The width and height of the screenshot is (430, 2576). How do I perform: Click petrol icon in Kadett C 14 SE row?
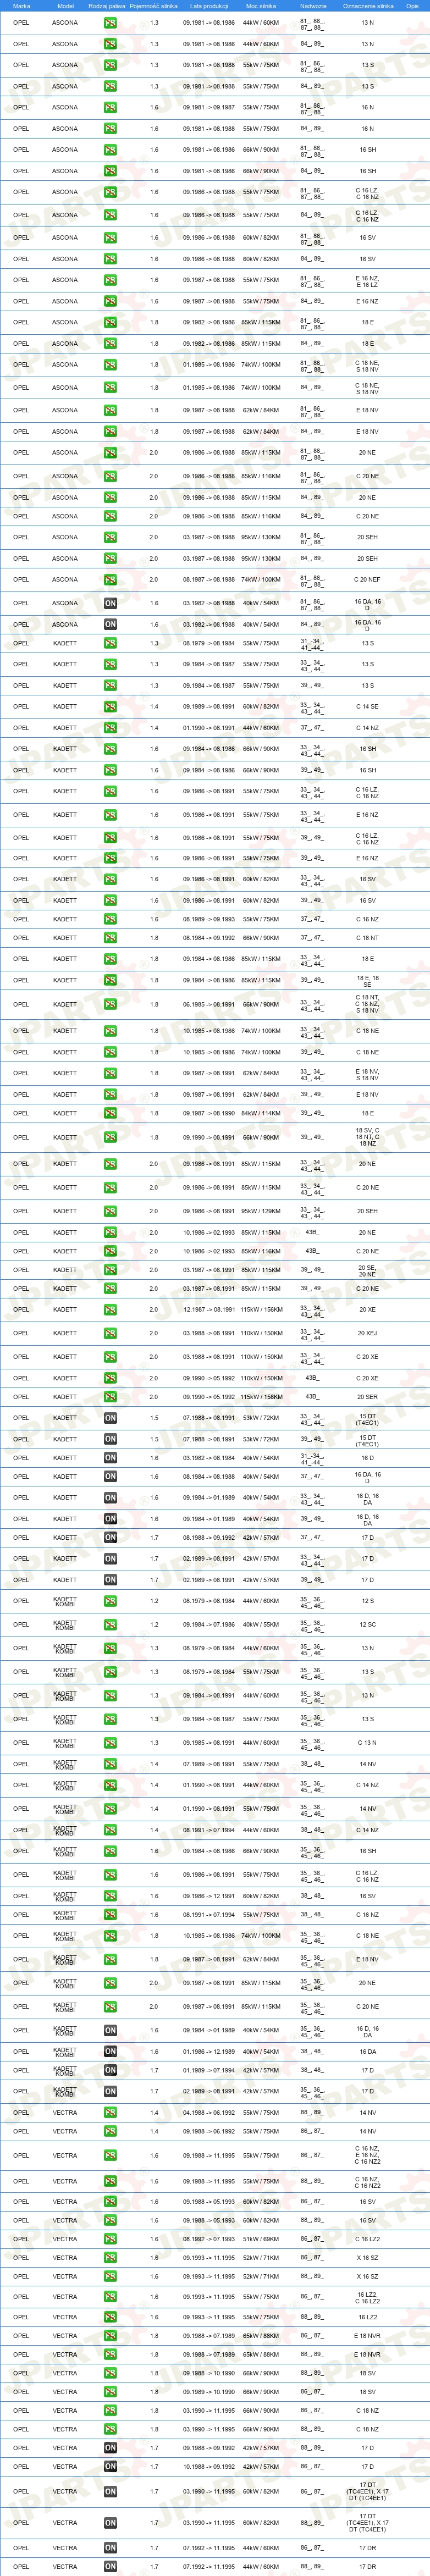(110, 707)
